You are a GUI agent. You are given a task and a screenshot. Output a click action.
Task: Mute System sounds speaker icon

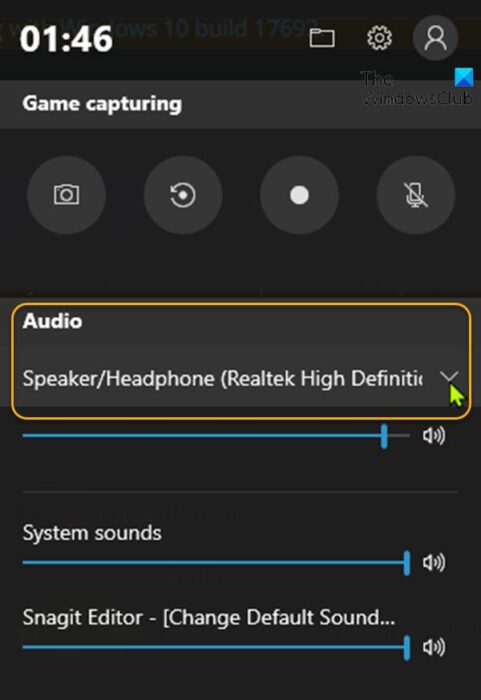[434, 562]
